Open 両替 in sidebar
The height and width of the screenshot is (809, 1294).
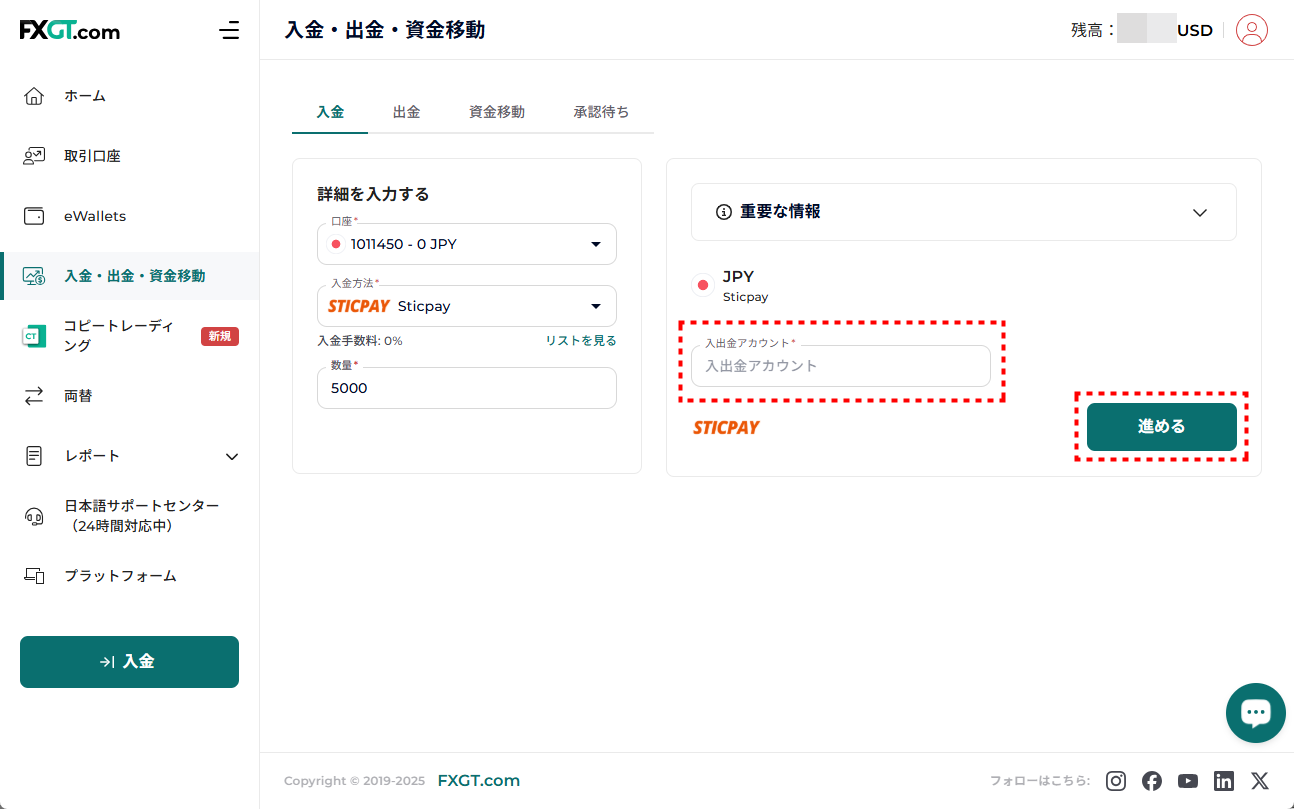(78, 396)
